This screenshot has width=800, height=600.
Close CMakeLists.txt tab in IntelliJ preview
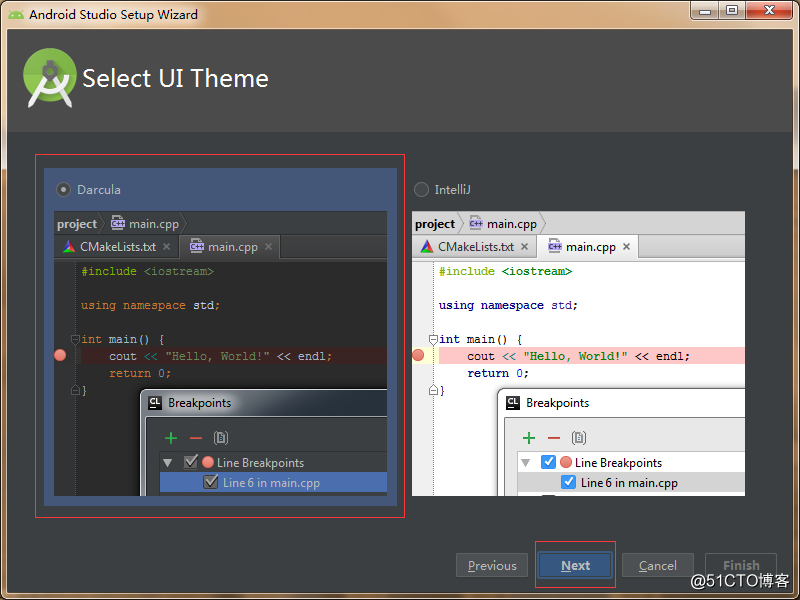524,247
